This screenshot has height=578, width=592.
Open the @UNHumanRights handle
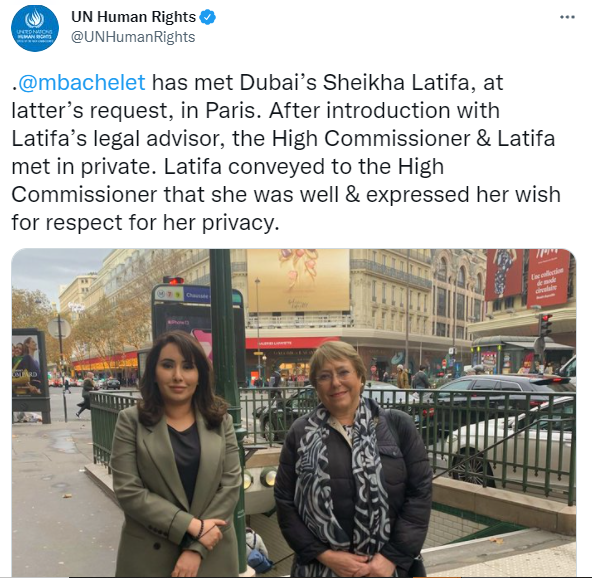point(133,37)
